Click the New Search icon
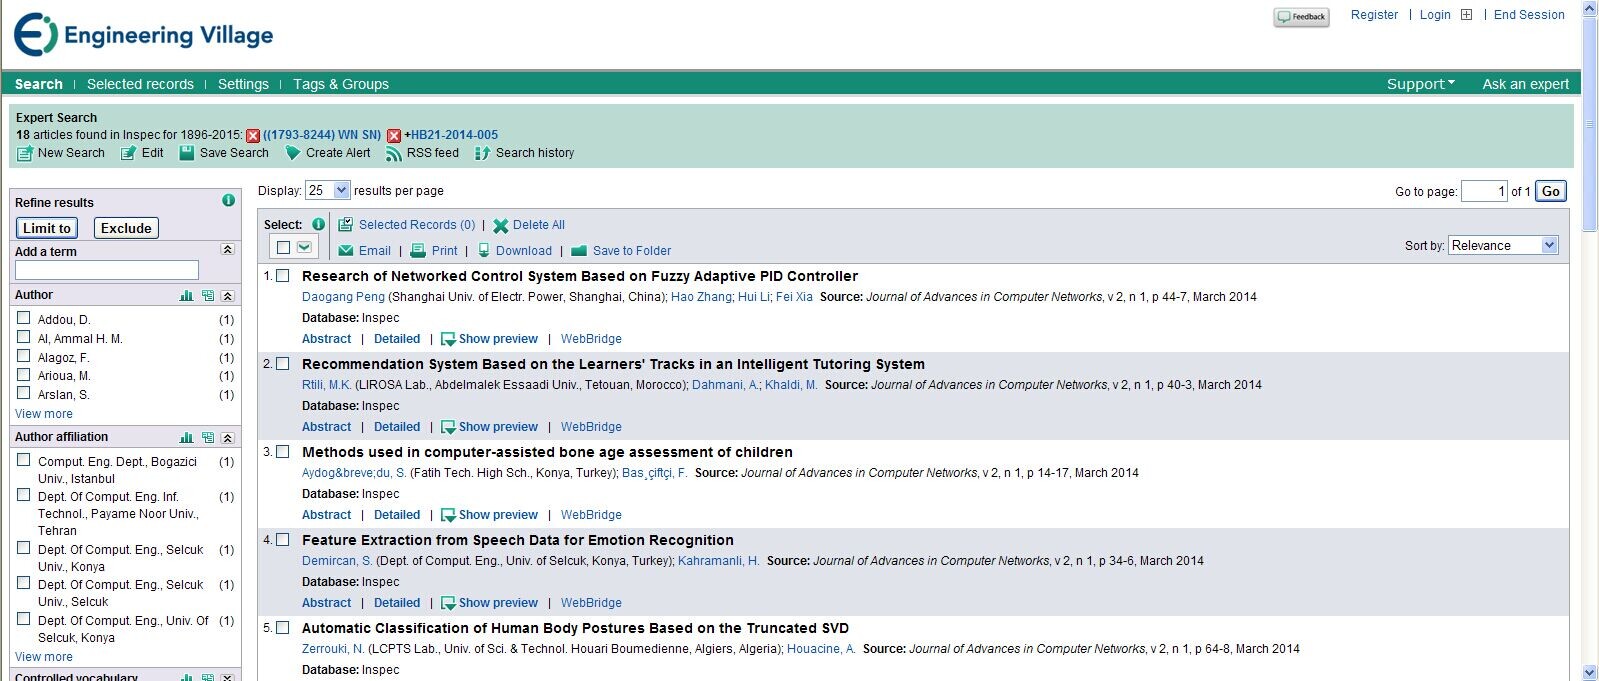This screenshot has height=681, width=1599. pos(25,154)
